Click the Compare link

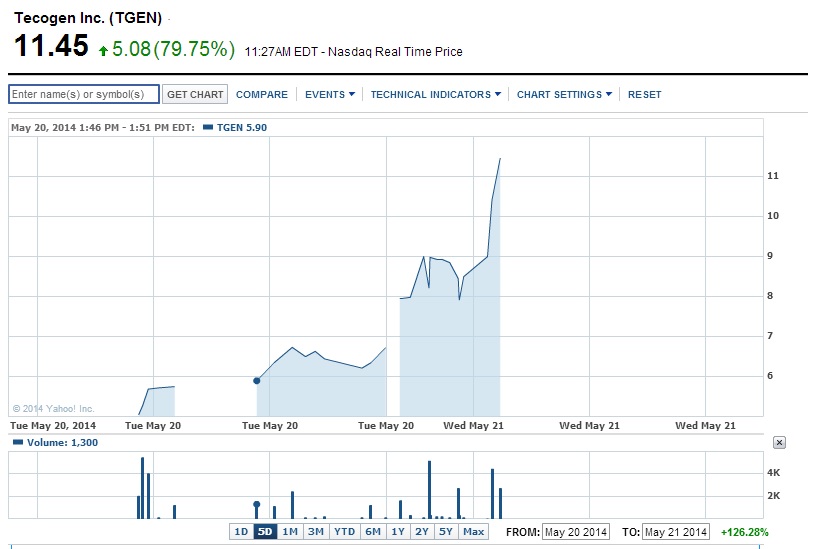[x=261, y=94]
